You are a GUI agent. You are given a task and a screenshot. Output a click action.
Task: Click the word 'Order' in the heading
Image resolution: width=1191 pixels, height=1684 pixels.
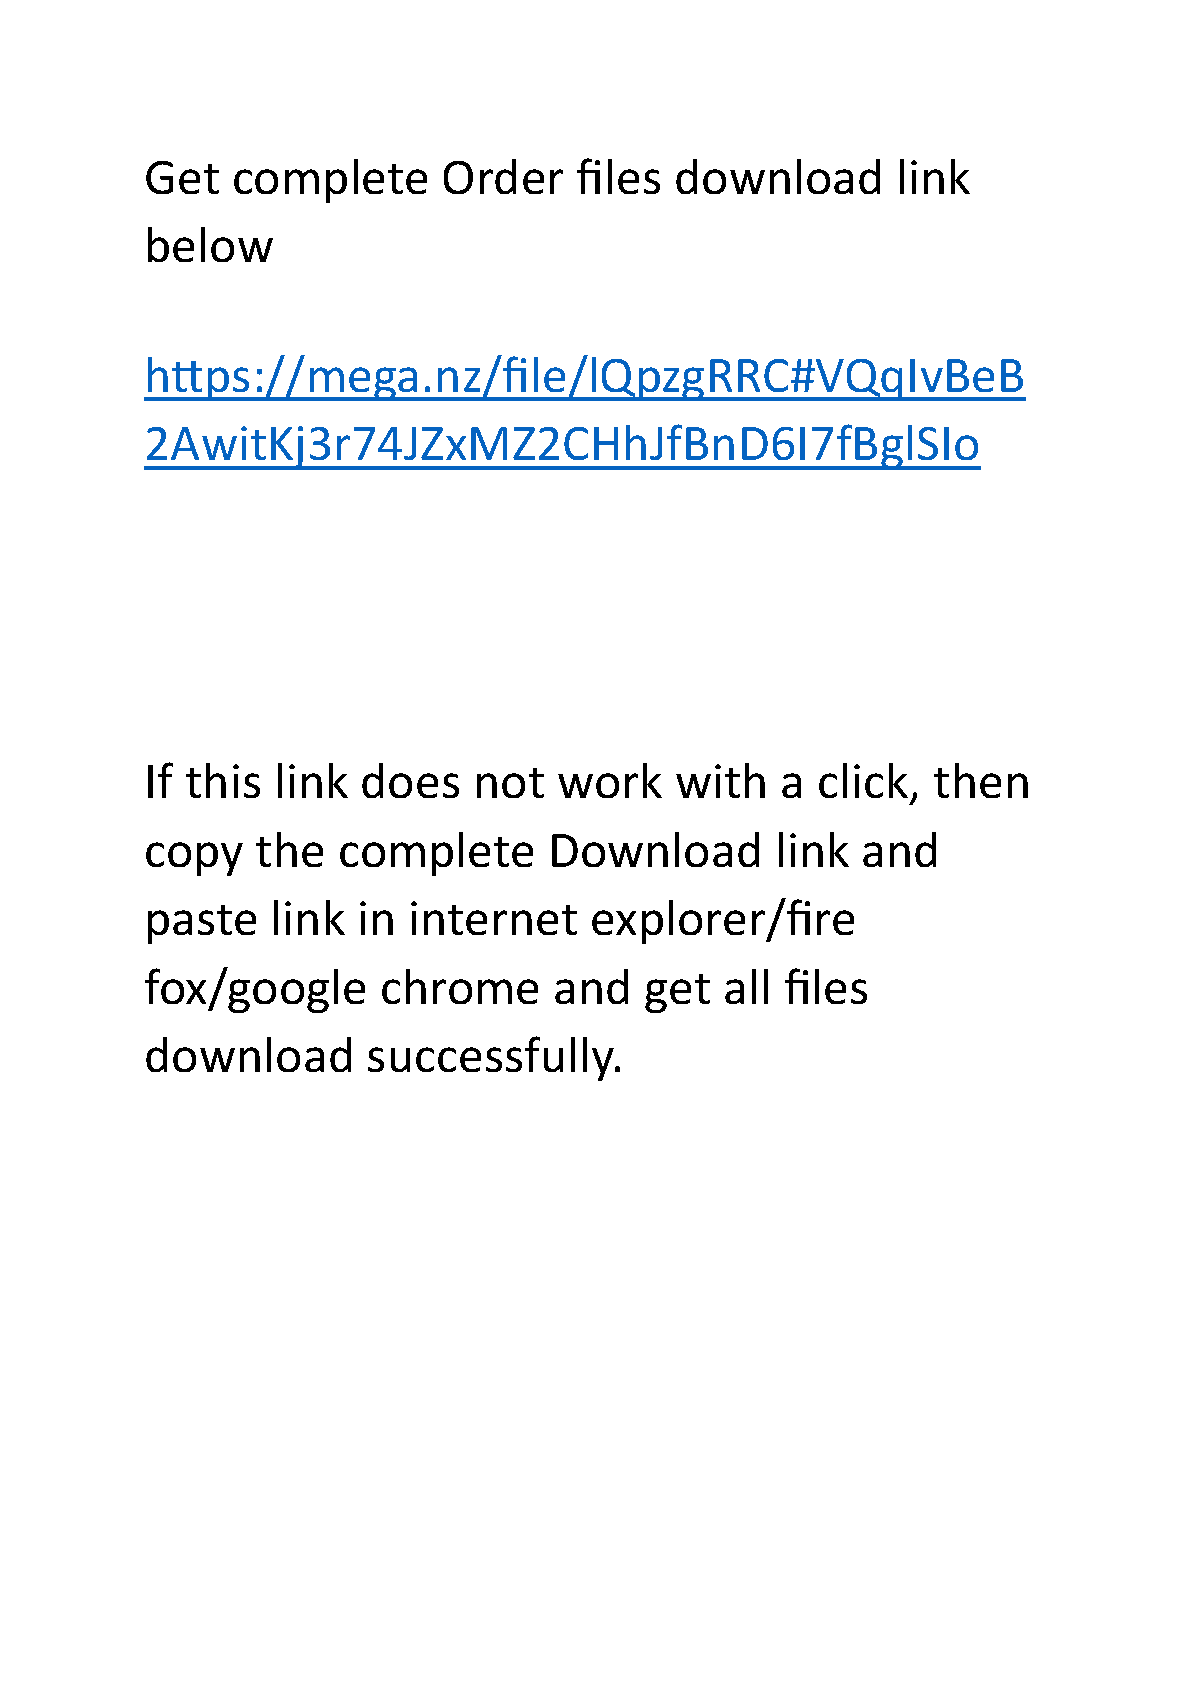pyautogui.click(x=502, y=179)
